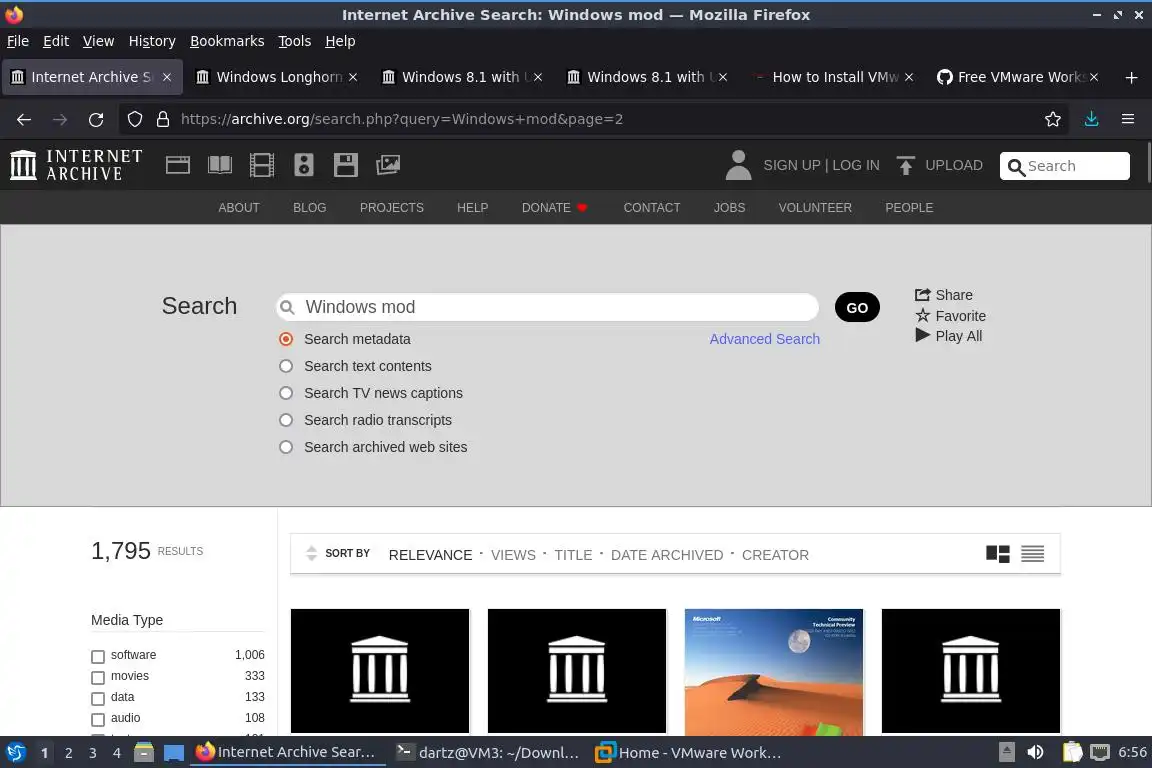Open the Texts book icon

(220, 165)
